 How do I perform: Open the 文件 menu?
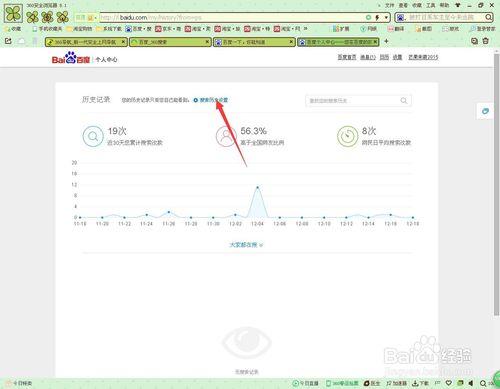pyautogui.click(x=390, y=5)
